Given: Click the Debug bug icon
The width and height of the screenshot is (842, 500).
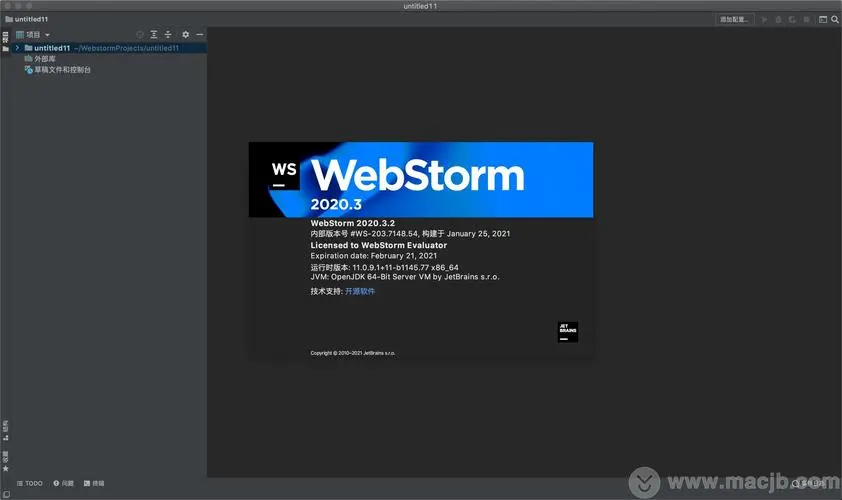Looking at the screenshot, I should coord(778,19).
